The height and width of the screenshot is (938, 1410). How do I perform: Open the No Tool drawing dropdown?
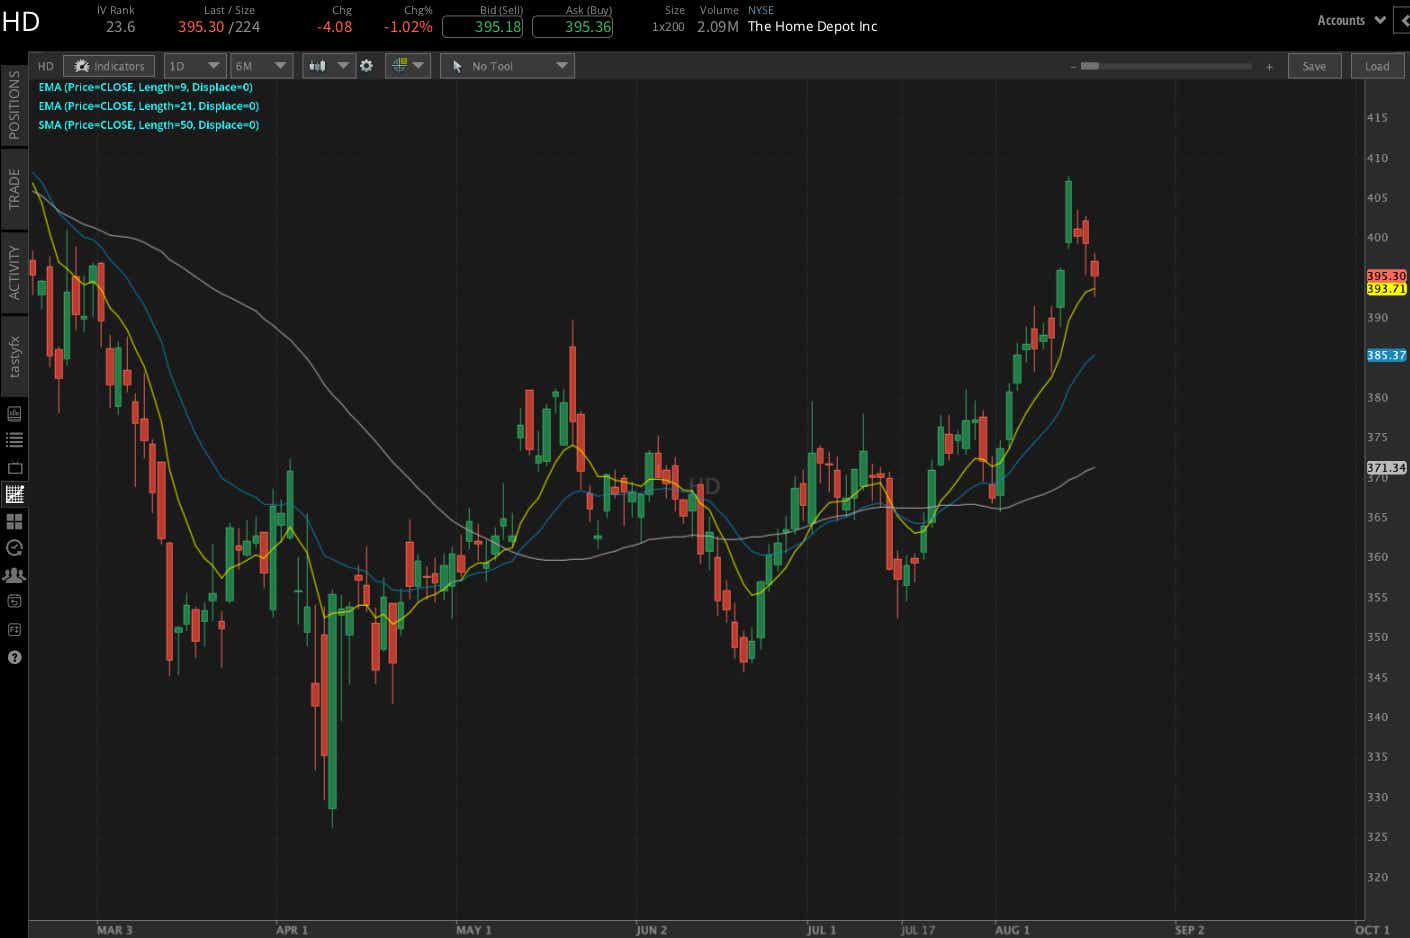(506, 65)
